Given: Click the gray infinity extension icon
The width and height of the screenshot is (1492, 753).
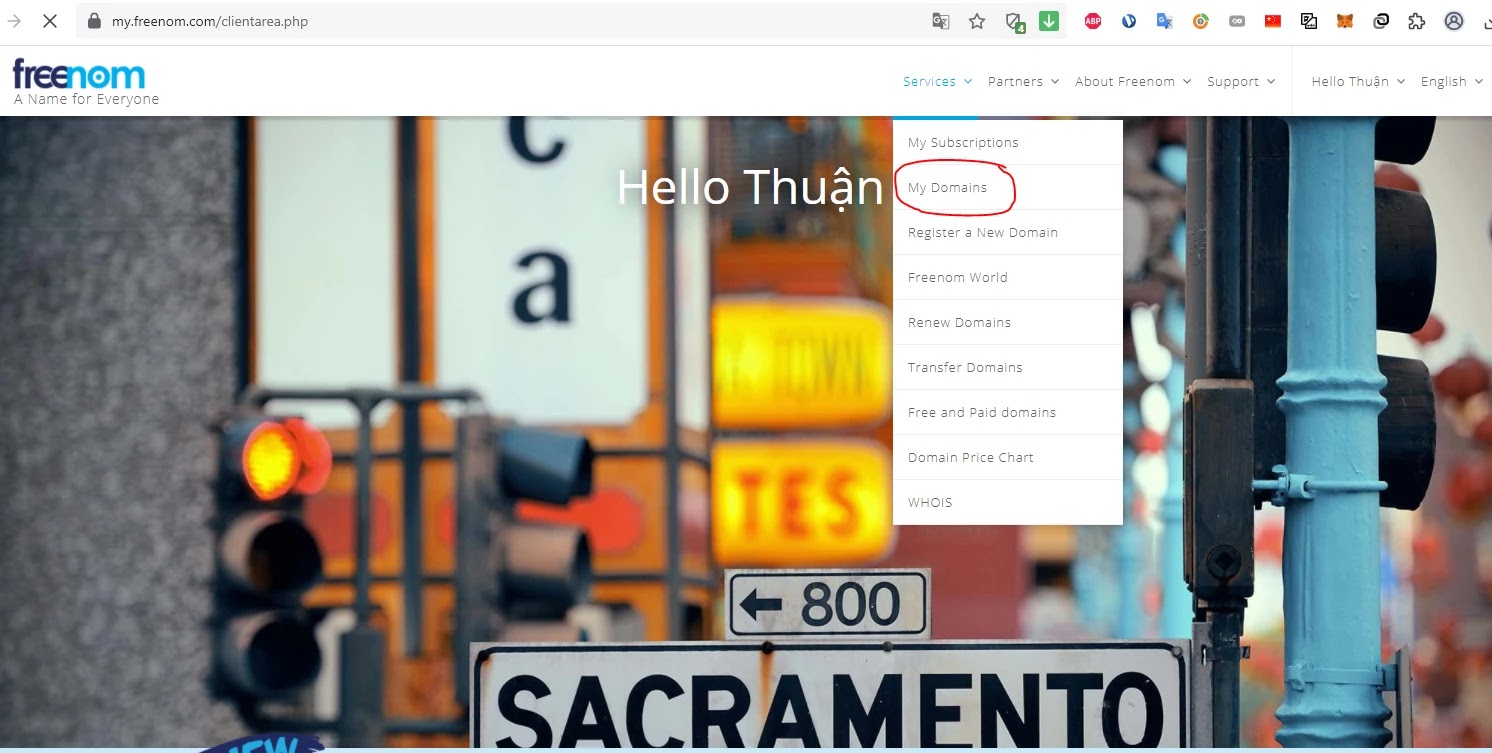Looking at the screenshot, I should pos(1237,21).
